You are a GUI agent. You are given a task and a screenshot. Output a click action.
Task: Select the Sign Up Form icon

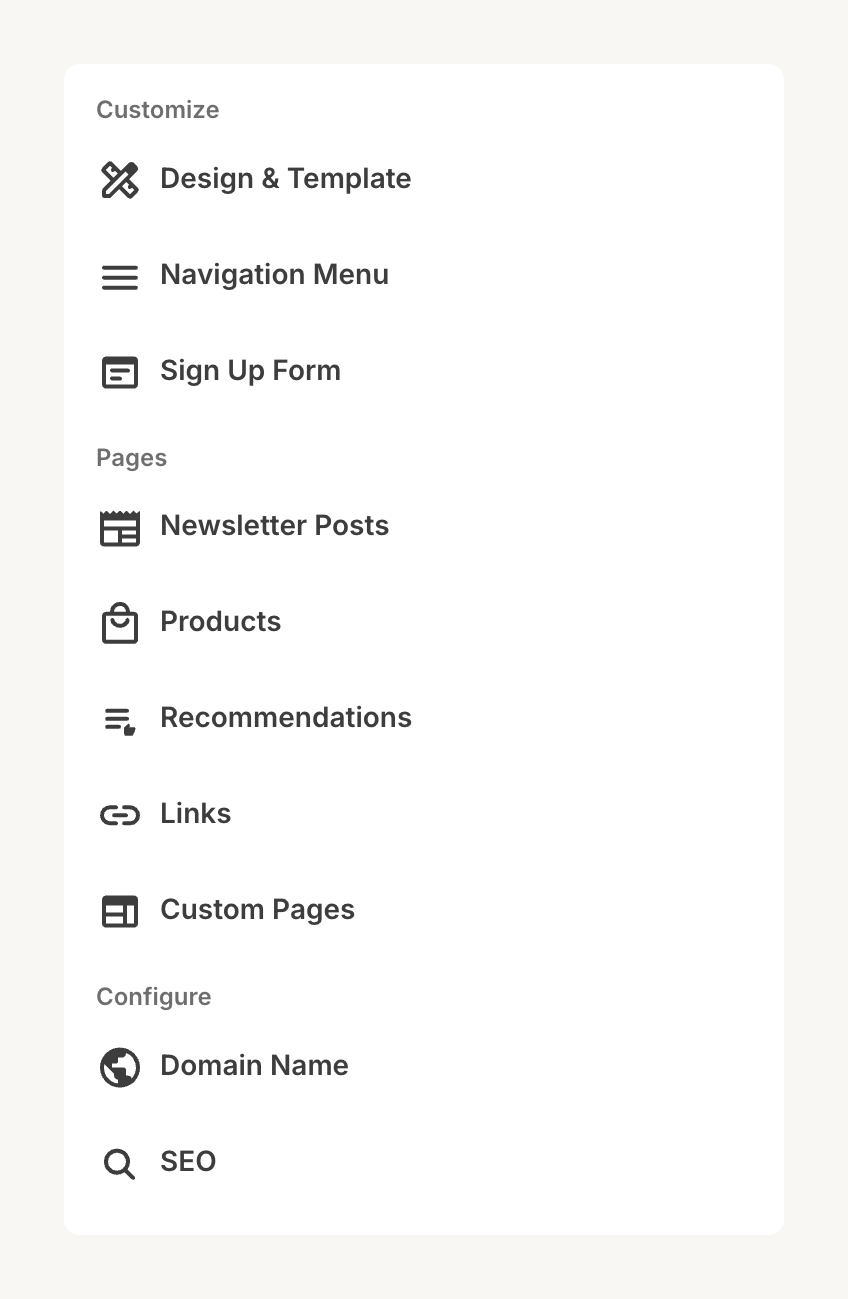[x=120, y=373]
